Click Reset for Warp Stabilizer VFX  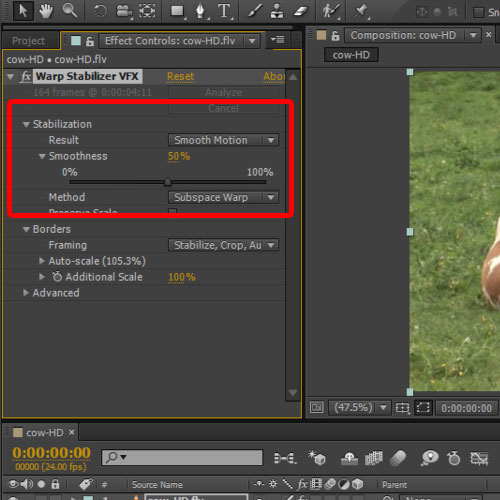[180, 76]
